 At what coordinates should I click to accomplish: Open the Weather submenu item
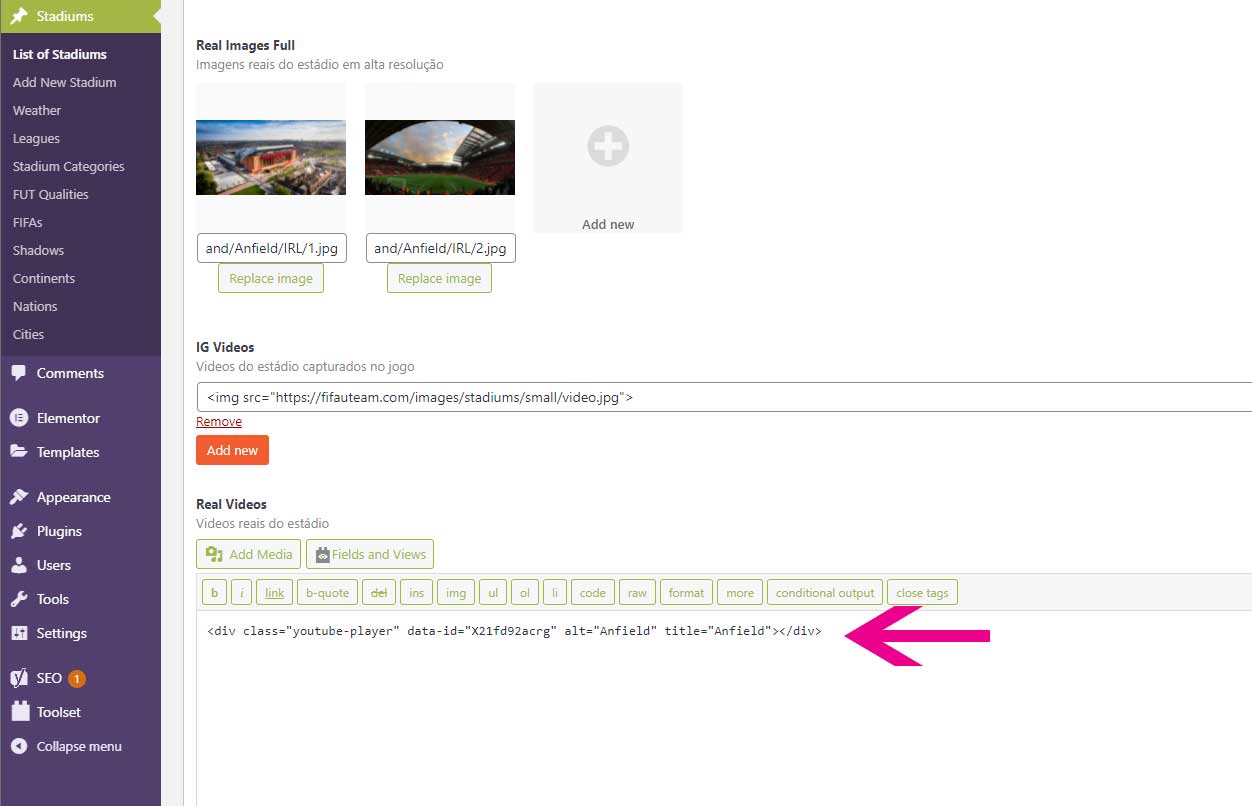click(37, 110)
